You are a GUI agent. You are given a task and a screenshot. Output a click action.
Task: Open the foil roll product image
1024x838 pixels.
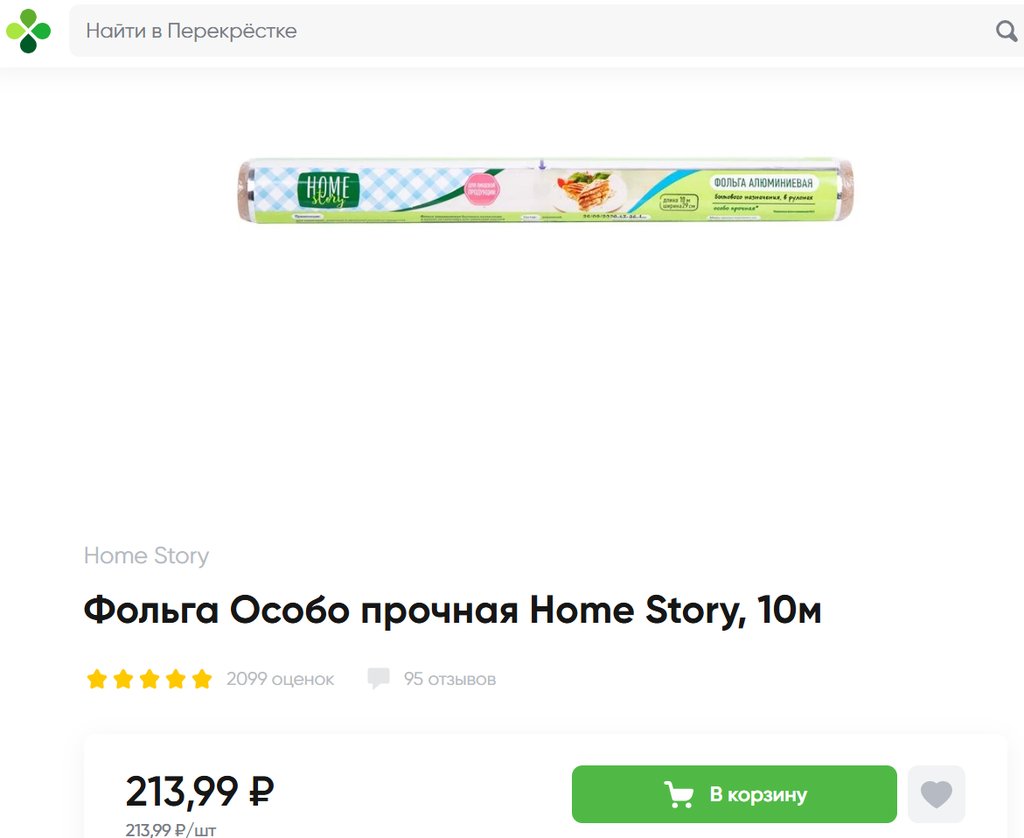click(x=545, y=190)
